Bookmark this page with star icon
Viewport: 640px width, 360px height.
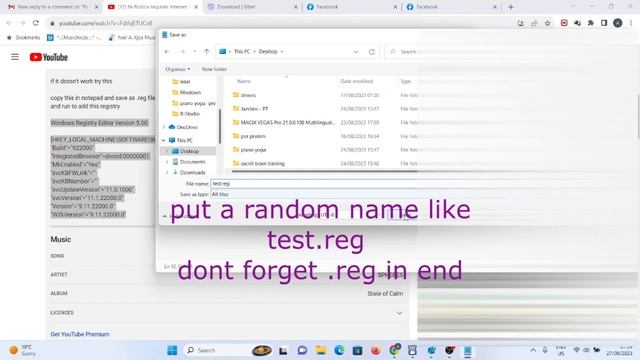point(547,23)
